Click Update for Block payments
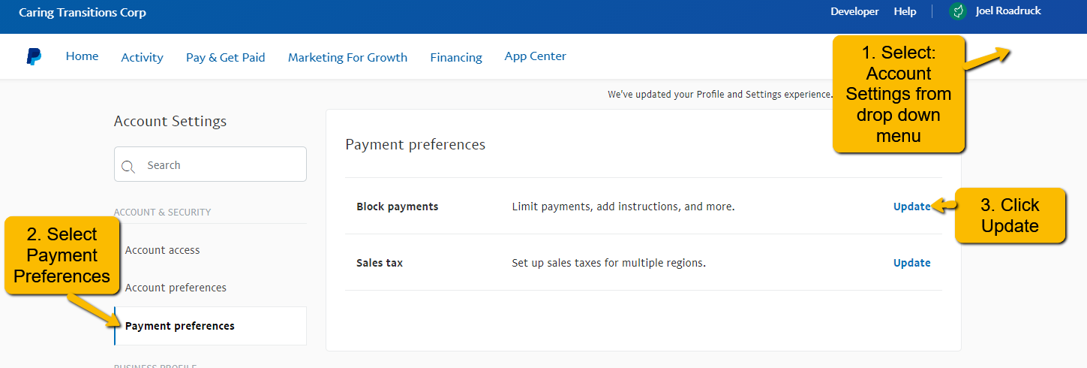1087x368 pixels. coord(912,206)
